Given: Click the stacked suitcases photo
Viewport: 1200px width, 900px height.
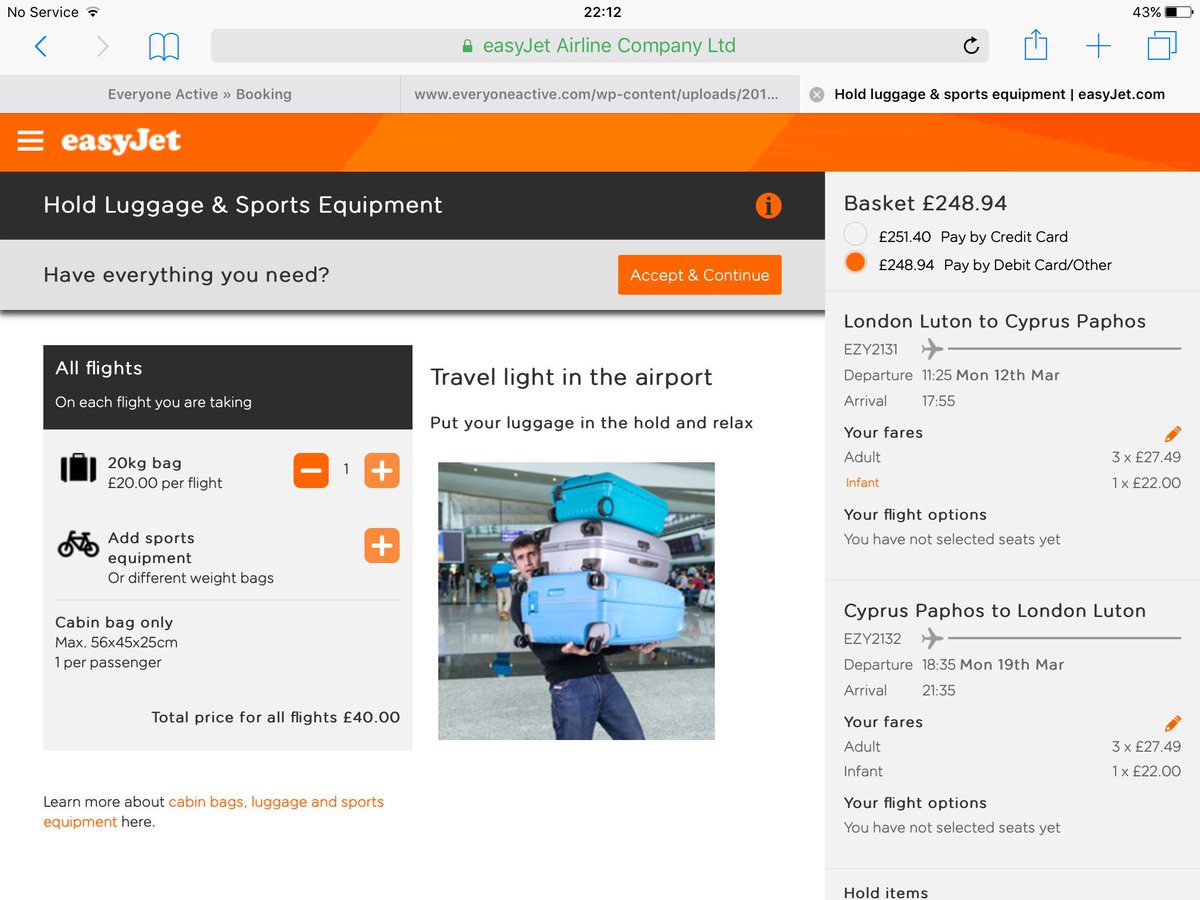Looking at the screenshot, I should [576, 601].
